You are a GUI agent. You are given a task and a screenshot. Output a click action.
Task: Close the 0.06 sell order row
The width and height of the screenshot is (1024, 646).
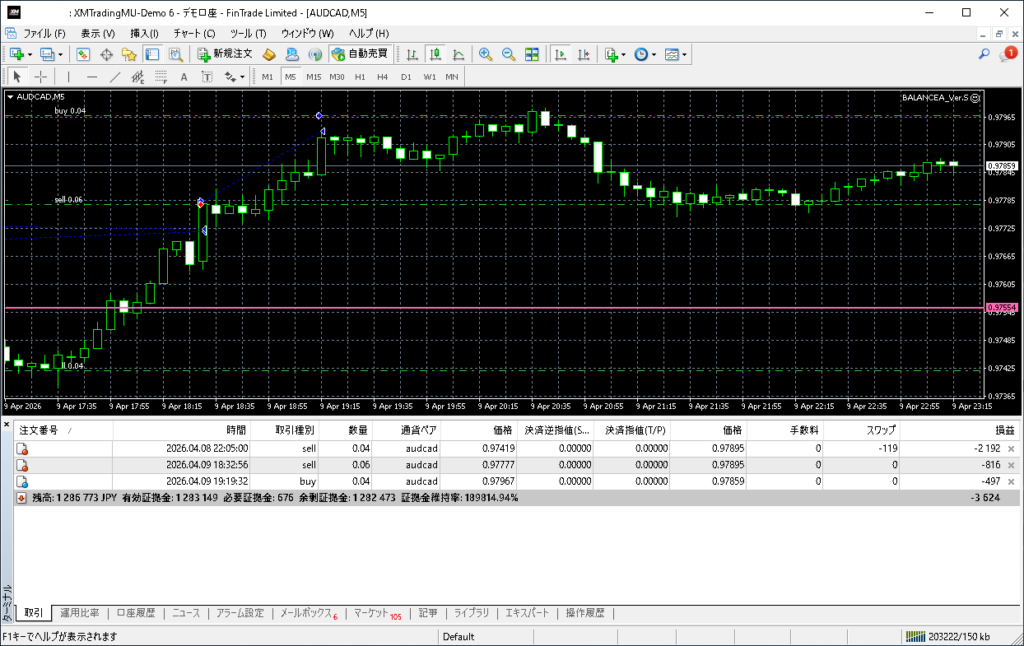click(1011, 466)
